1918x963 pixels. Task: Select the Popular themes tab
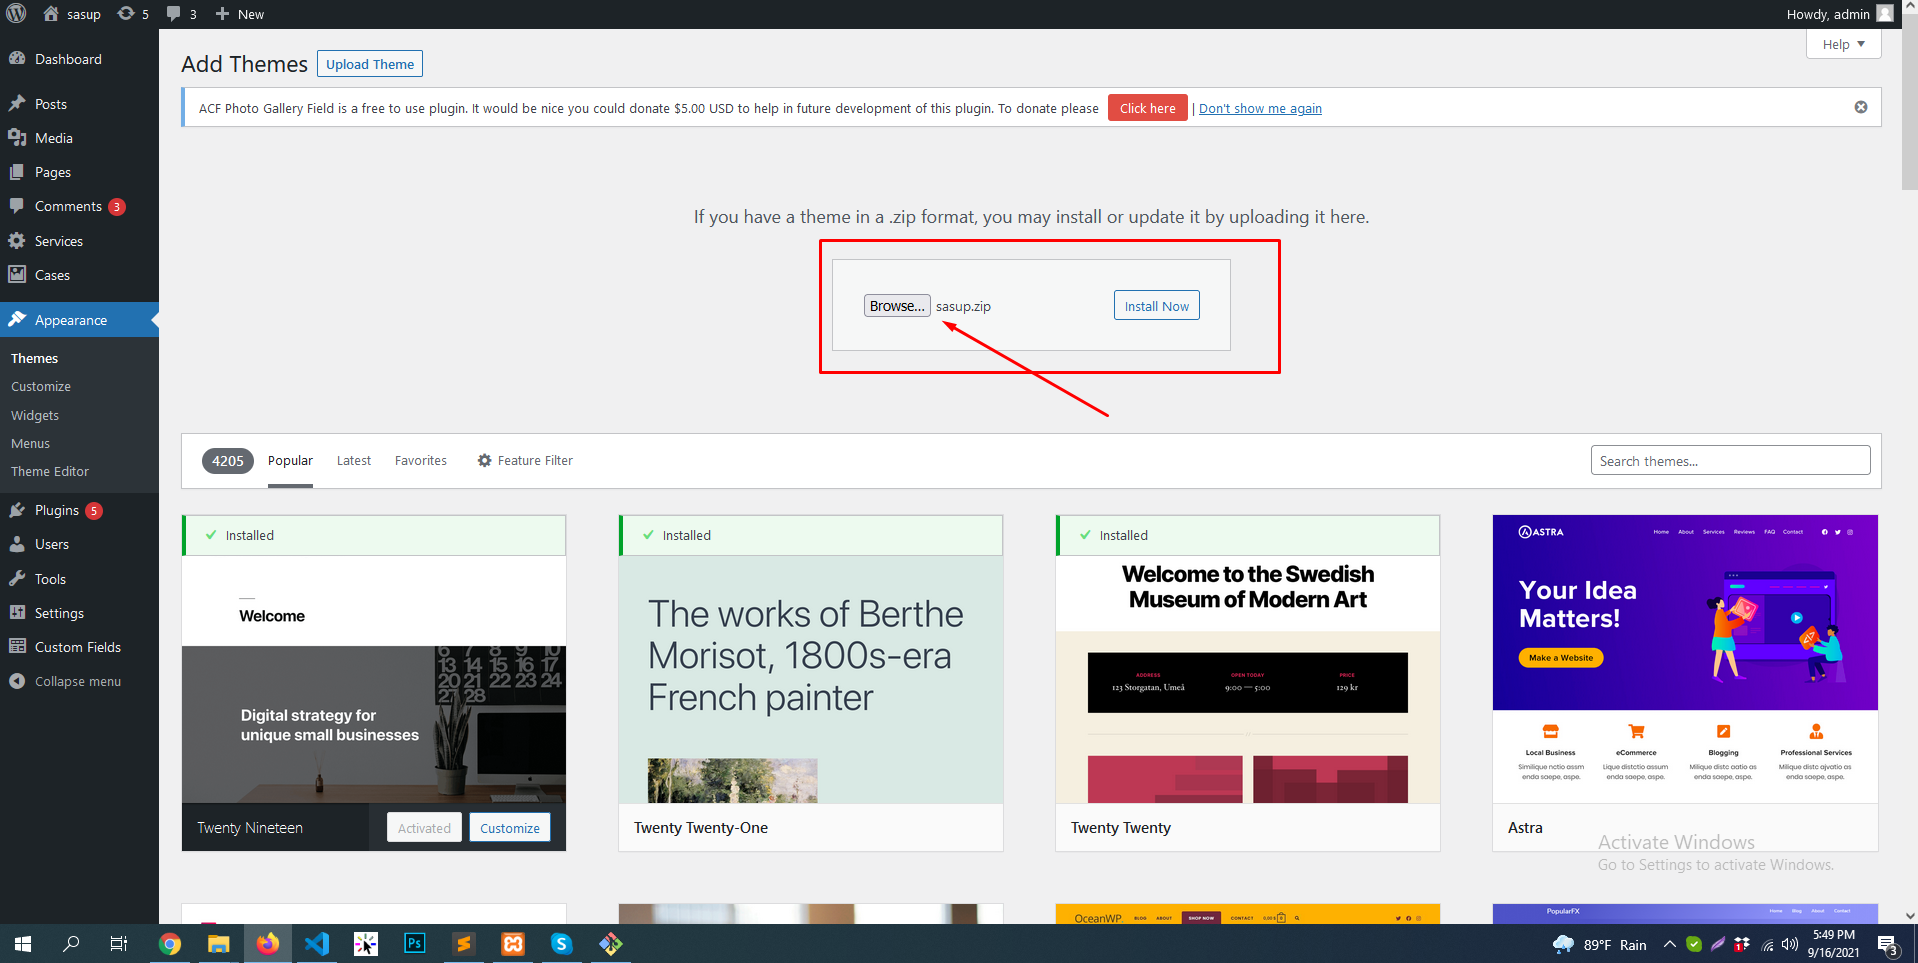tap(290, 461)
